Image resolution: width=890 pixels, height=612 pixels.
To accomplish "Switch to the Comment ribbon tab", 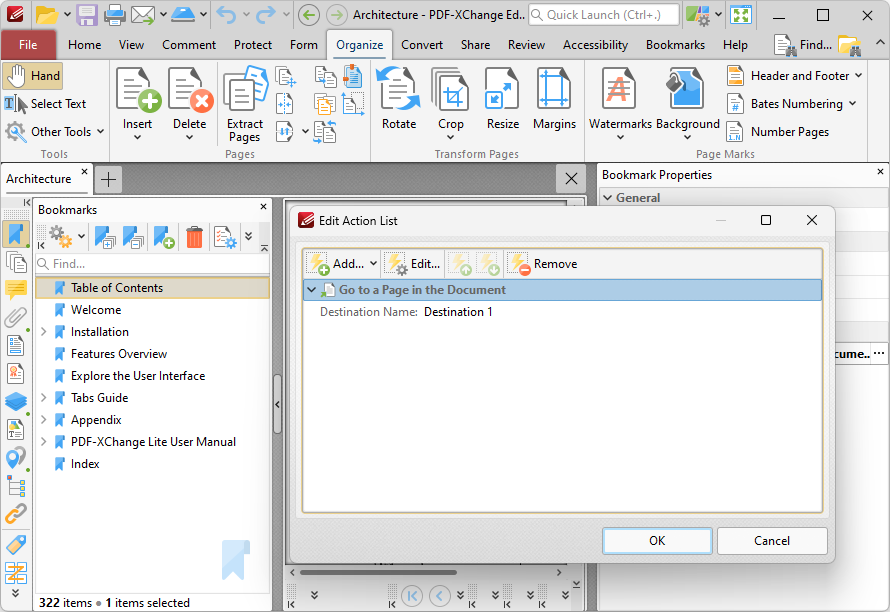I will coord(189,45).
